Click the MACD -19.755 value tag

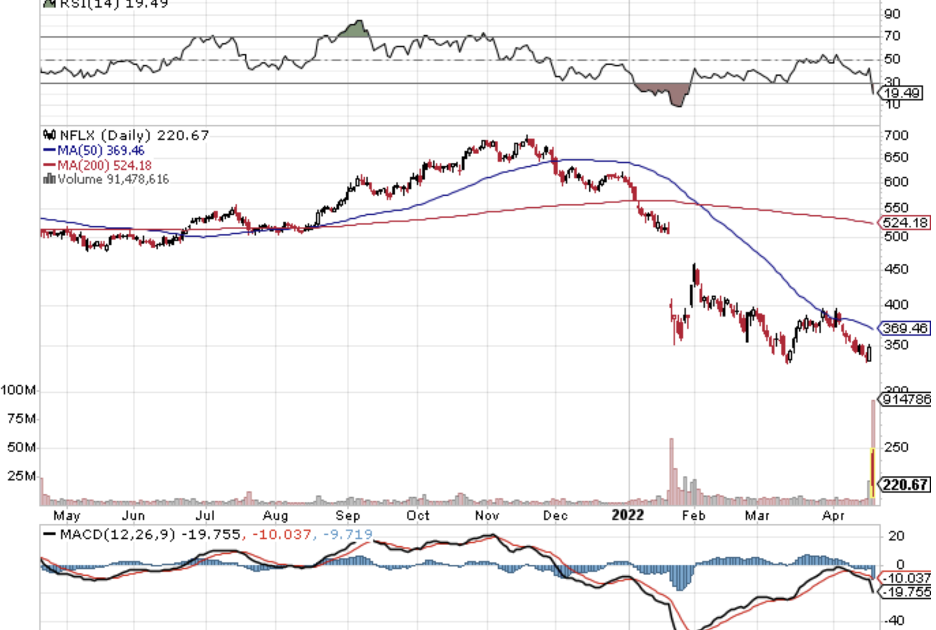[905, 591]
